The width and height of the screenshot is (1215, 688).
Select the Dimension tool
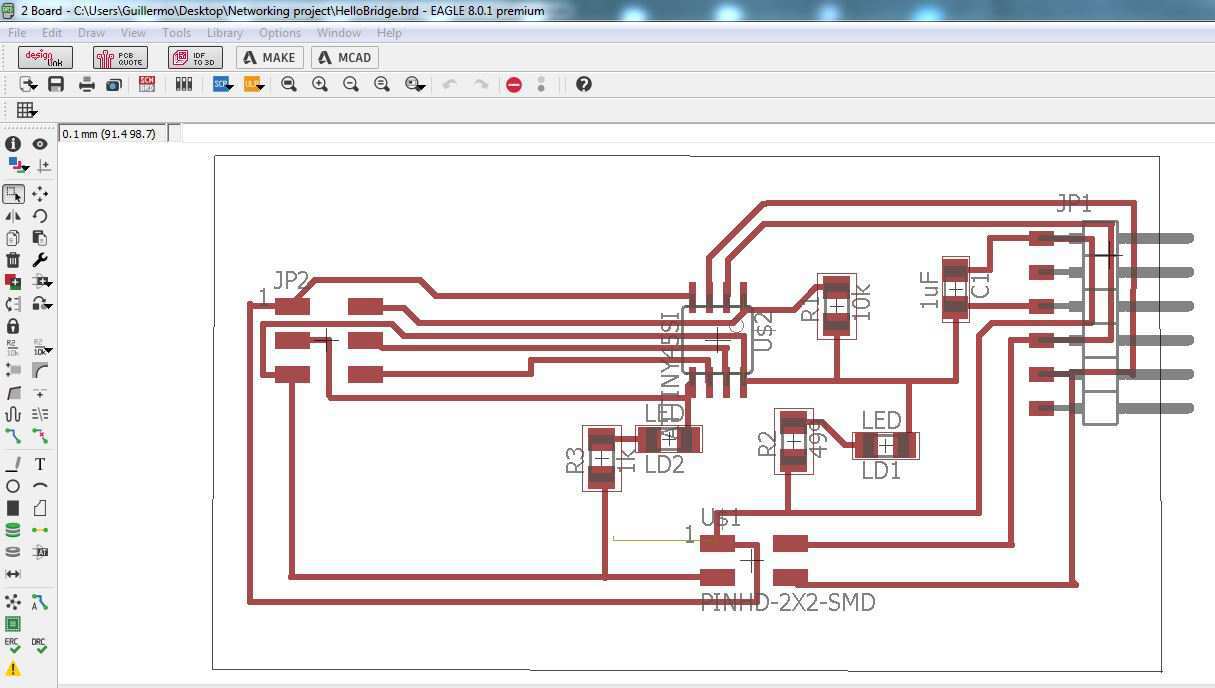(x=13, y=574)
